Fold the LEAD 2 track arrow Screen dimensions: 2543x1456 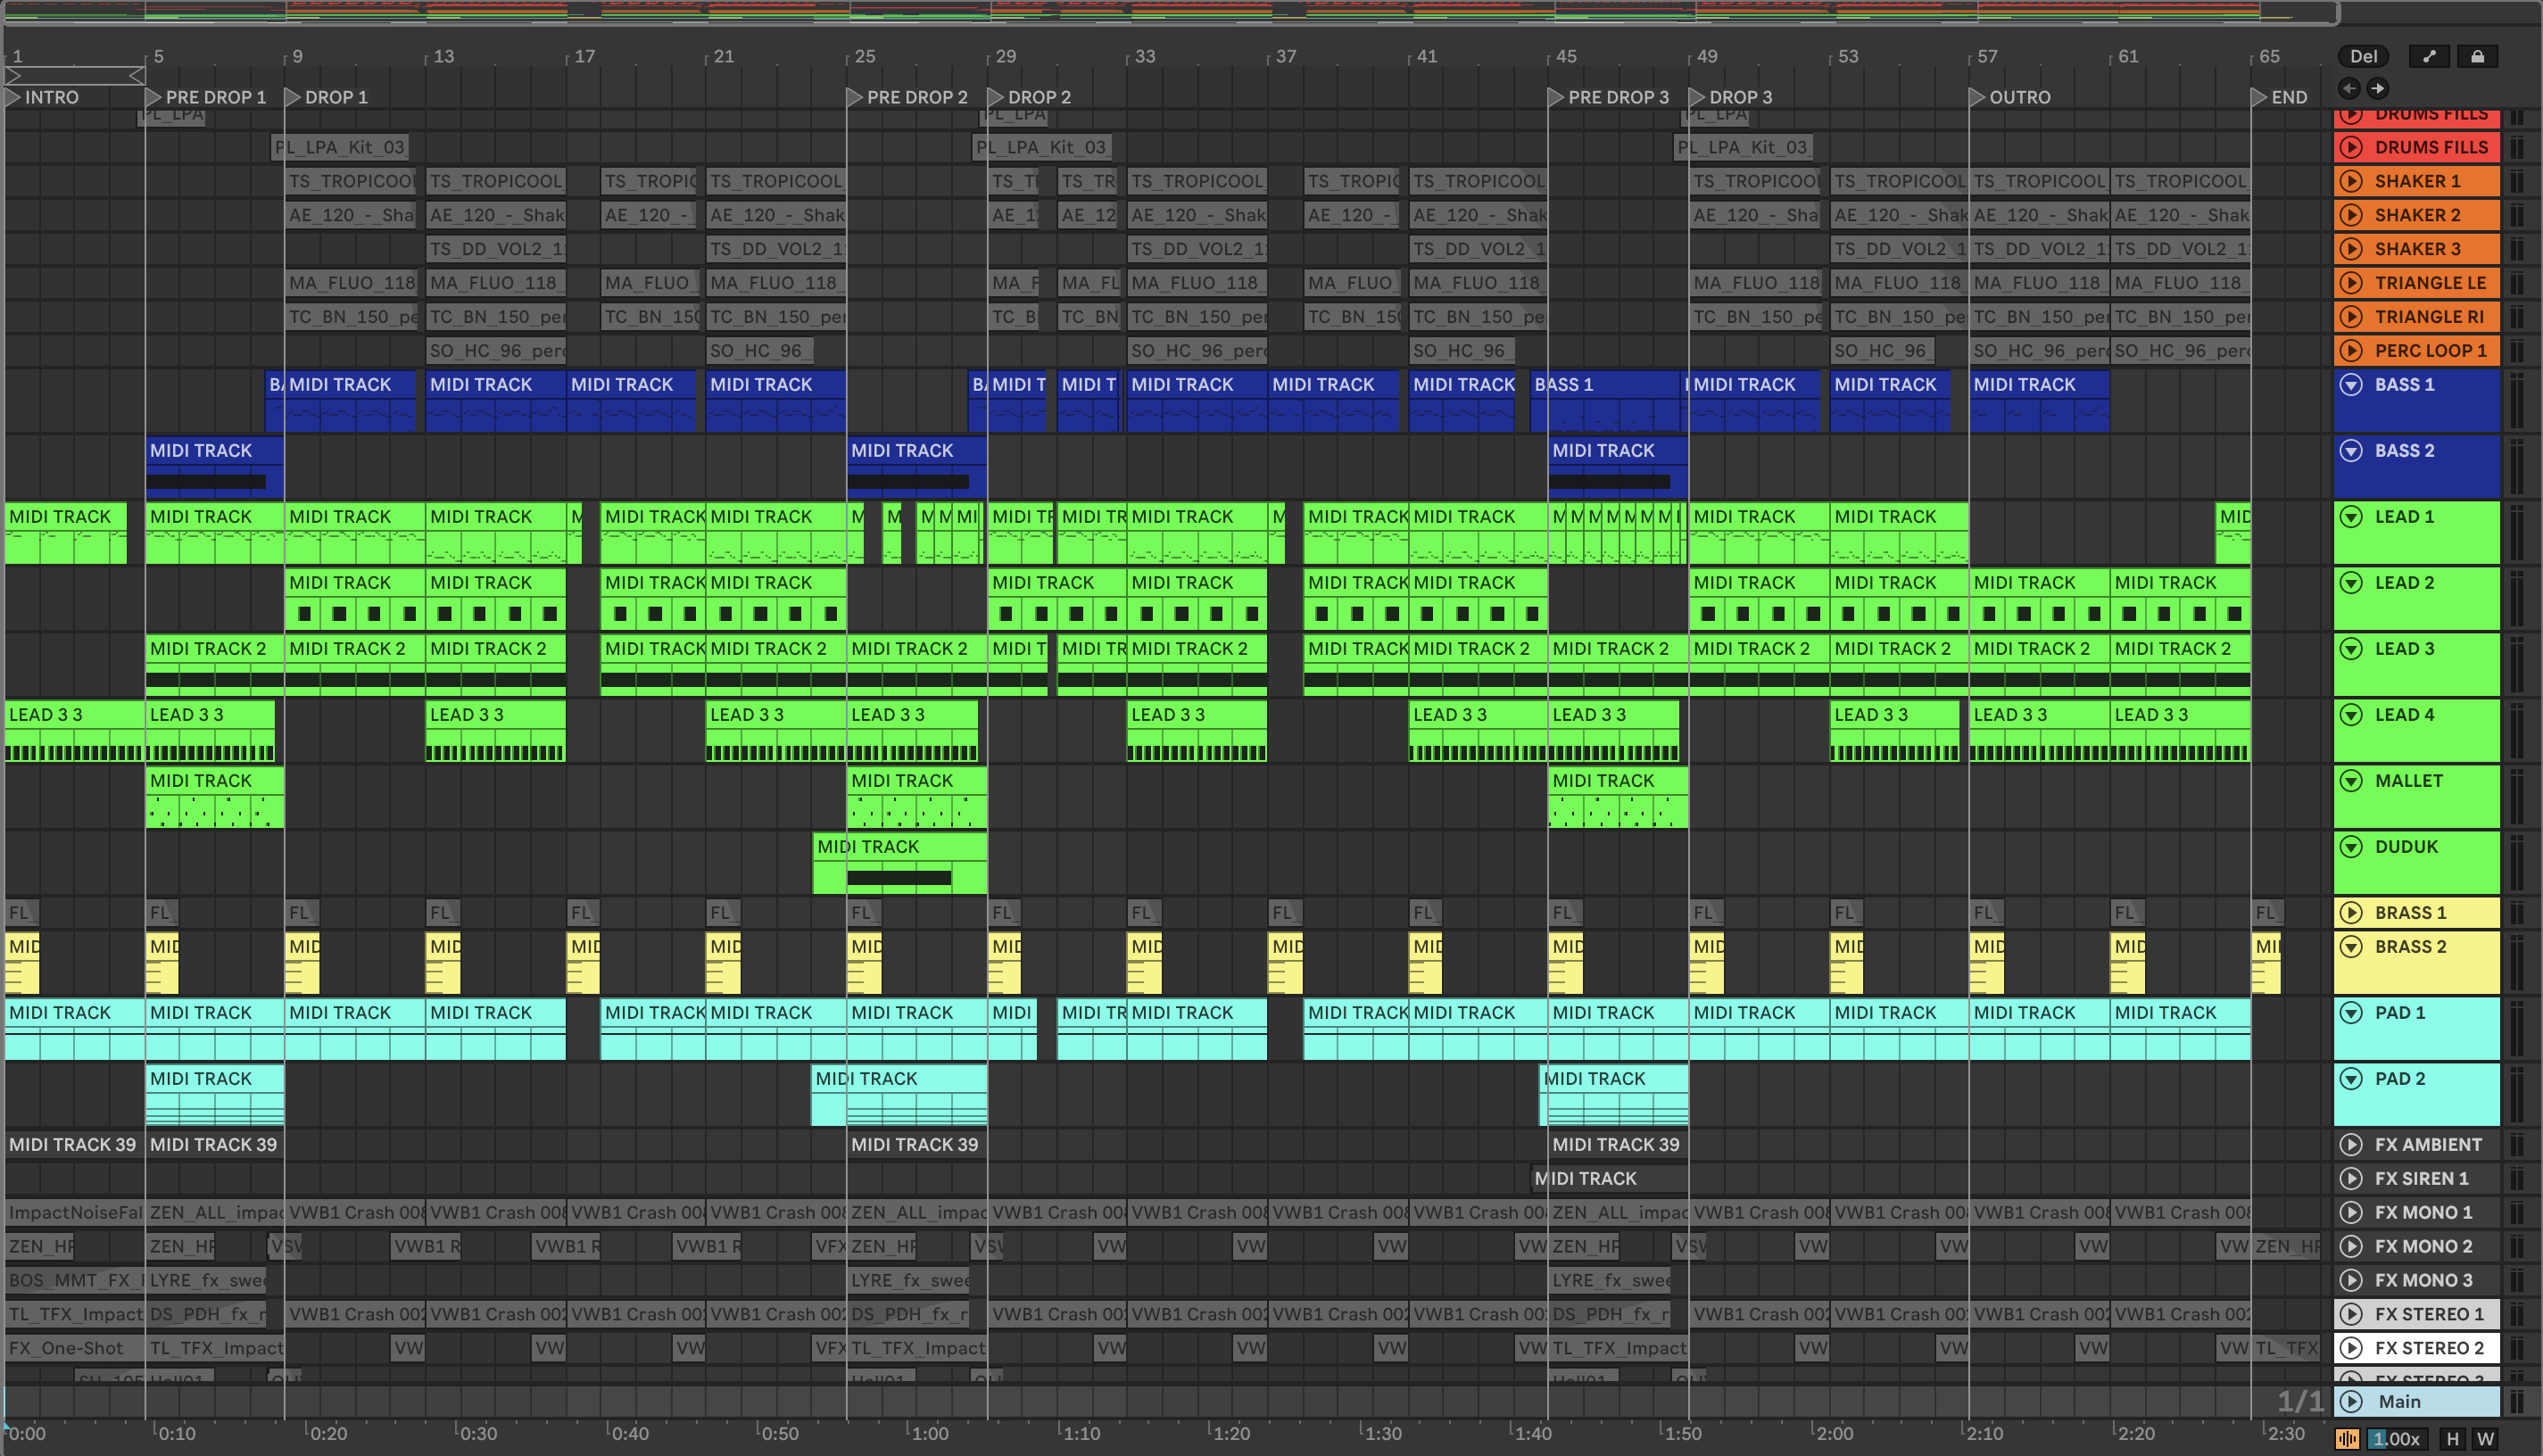[x=2351, y=583]
